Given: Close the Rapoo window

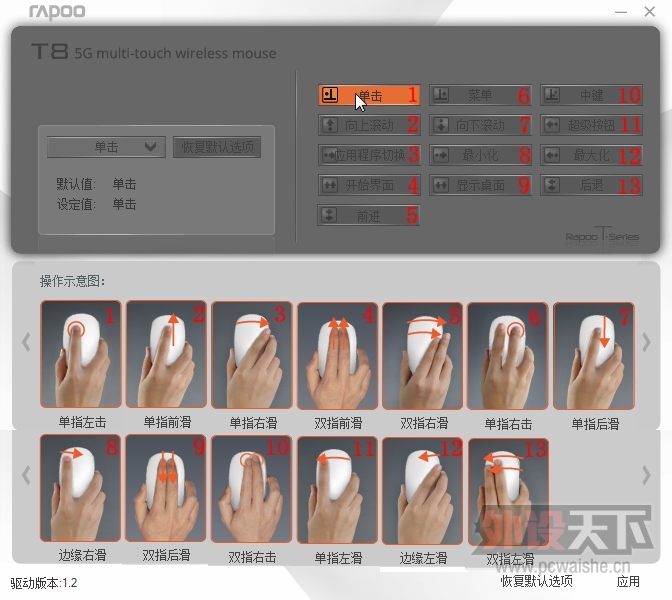Looking at the screenshot, I should tap(650, 12).
